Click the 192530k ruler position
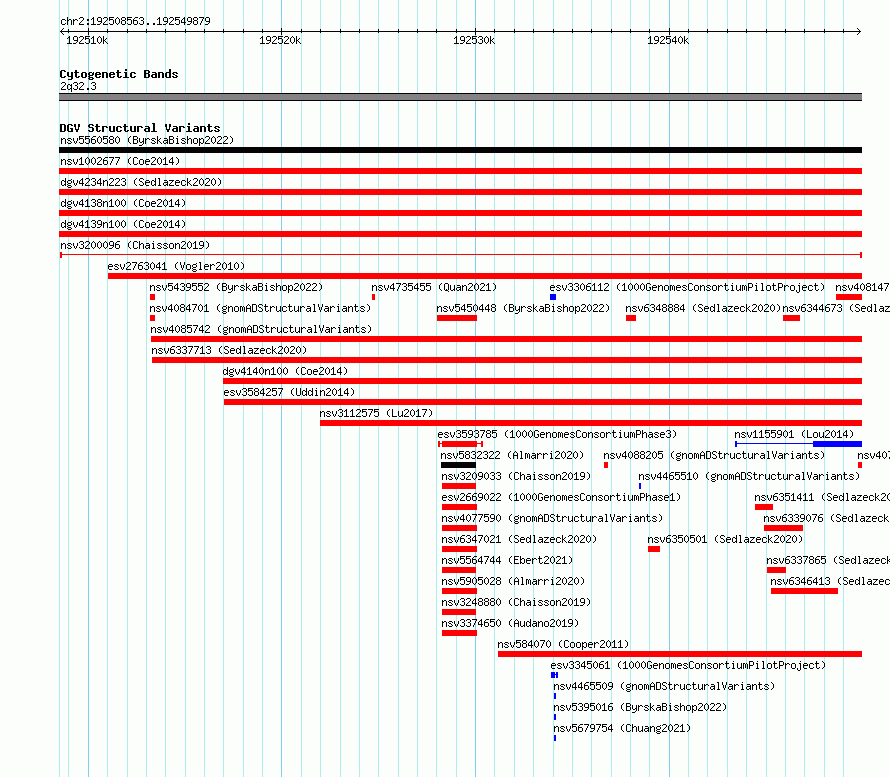The image size is (890, 777). [x=474, y=40]
